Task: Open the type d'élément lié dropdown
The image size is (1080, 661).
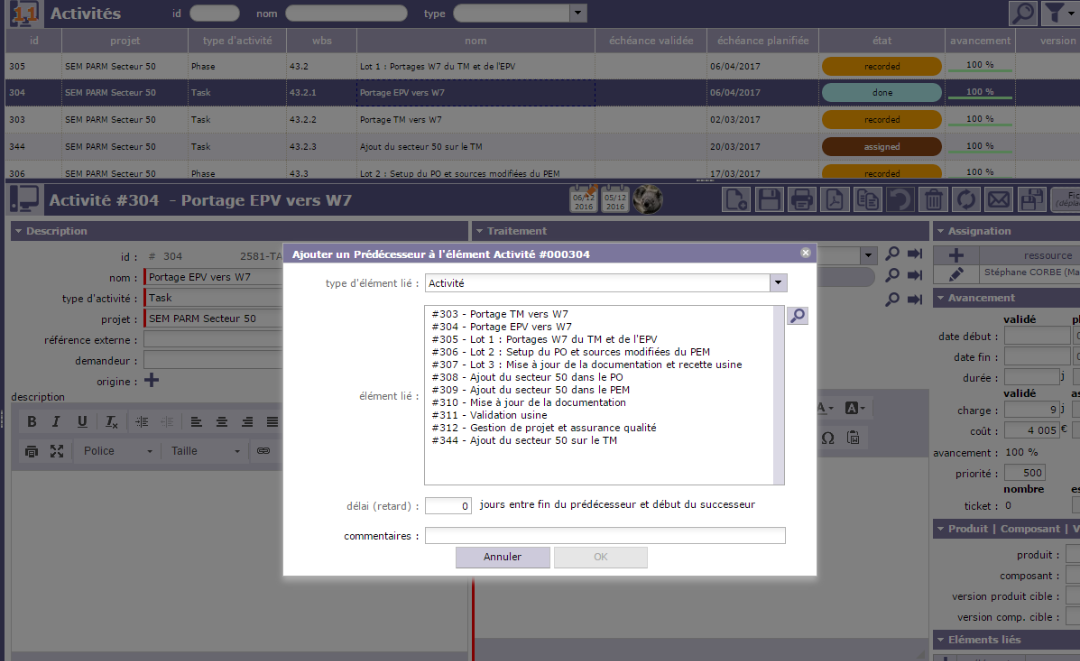Action: click(x=778, y=283)
